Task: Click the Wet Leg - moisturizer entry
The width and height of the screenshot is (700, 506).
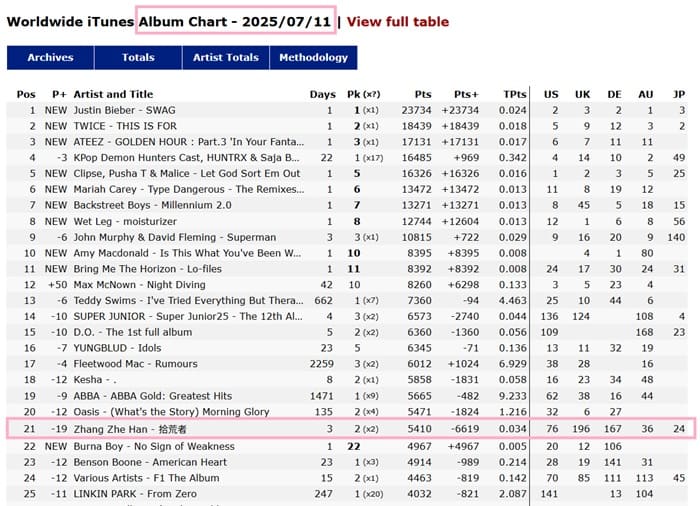Action: pos(125,222)
